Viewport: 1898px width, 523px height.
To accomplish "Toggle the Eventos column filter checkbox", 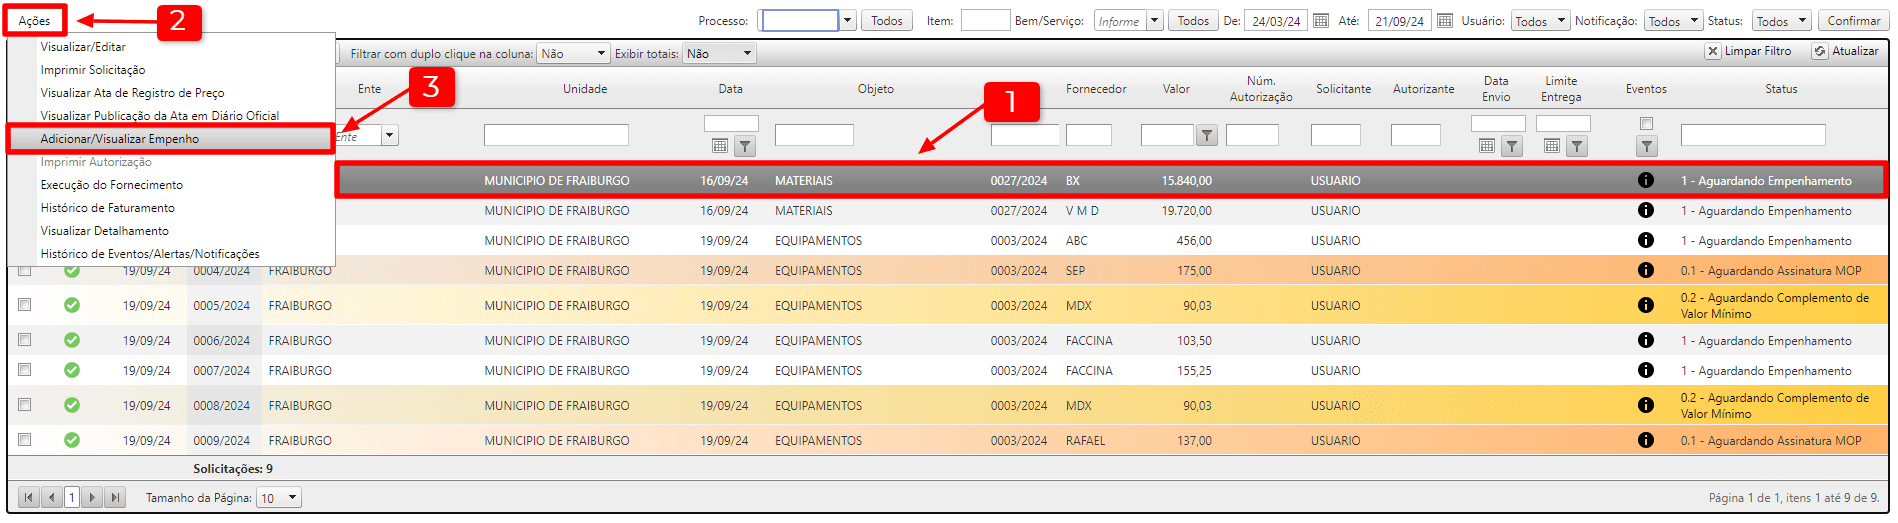I will 1646,124.
